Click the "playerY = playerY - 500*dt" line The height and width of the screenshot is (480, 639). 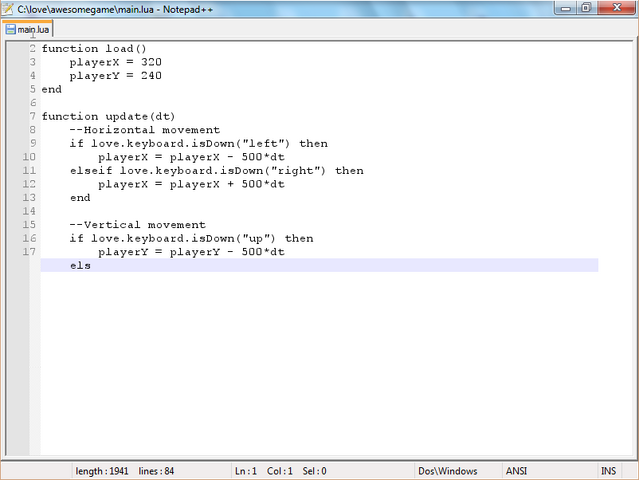point(191,252)
